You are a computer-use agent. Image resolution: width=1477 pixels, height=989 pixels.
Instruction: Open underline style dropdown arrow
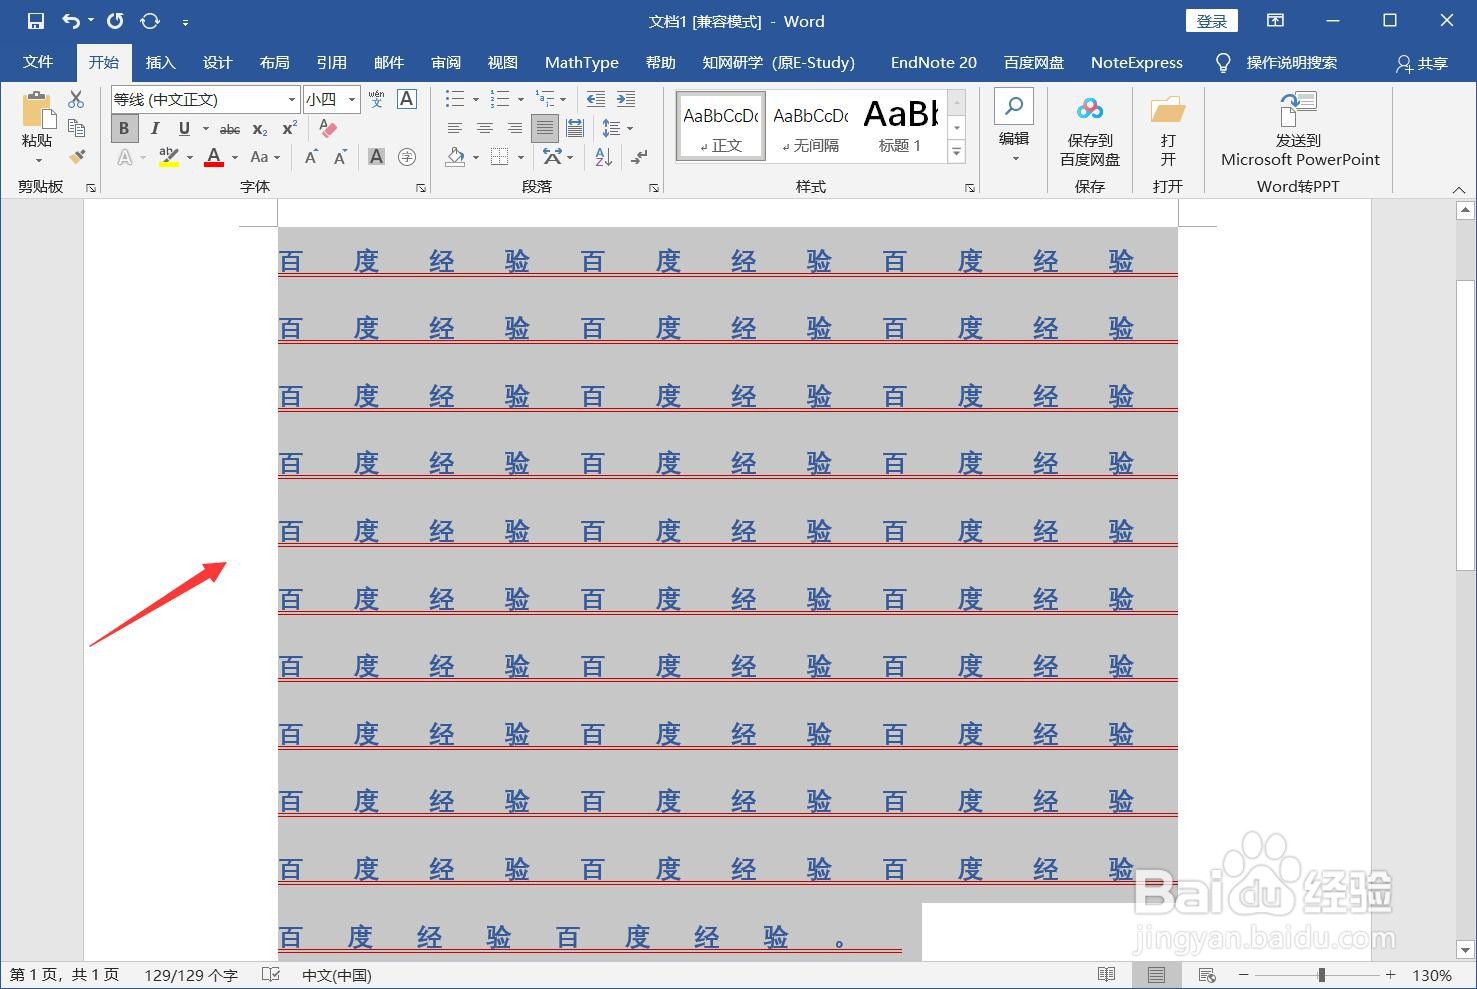206,128
